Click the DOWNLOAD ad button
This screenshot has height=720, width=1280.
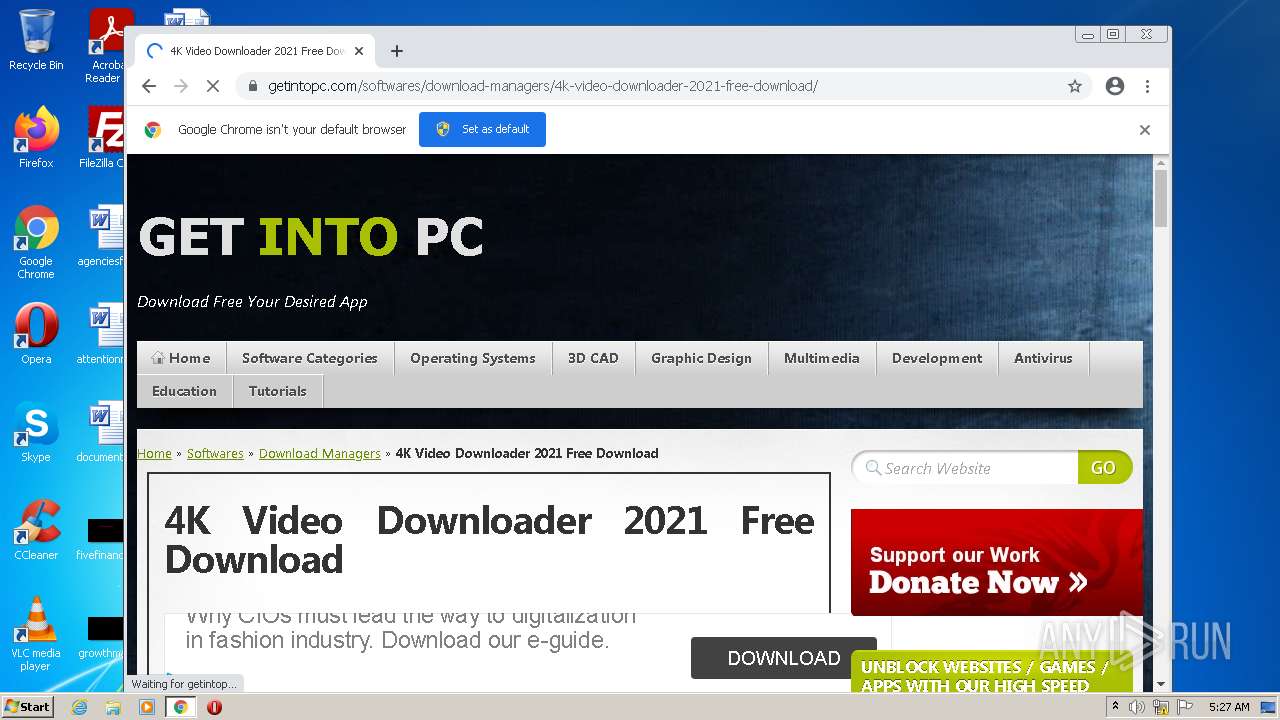pos(784,658)
